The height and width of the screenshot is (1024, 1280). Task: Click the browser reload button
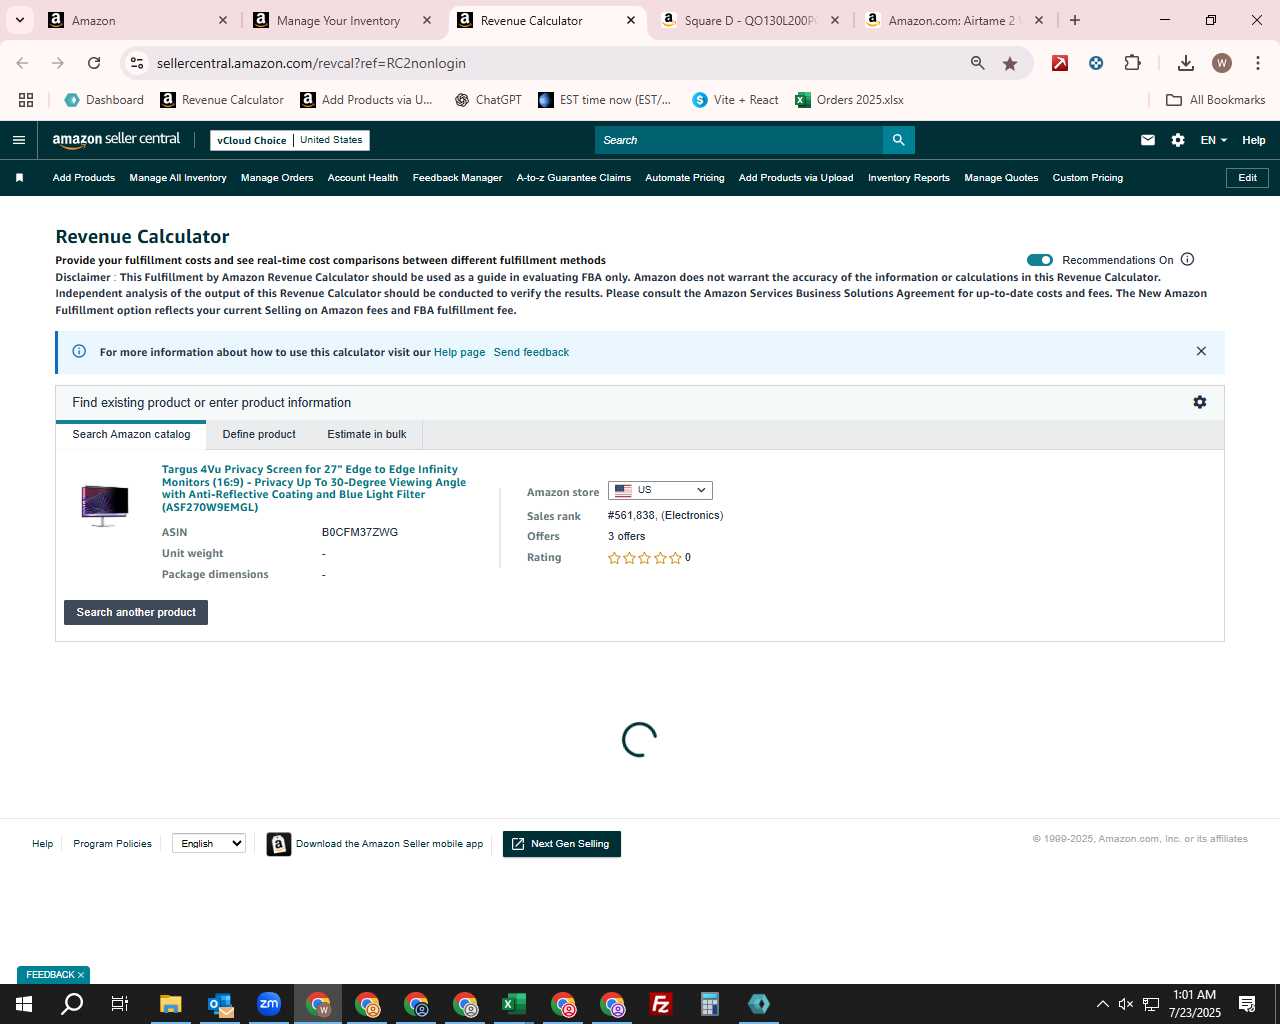pyautogui.click(x=94, y=63)
